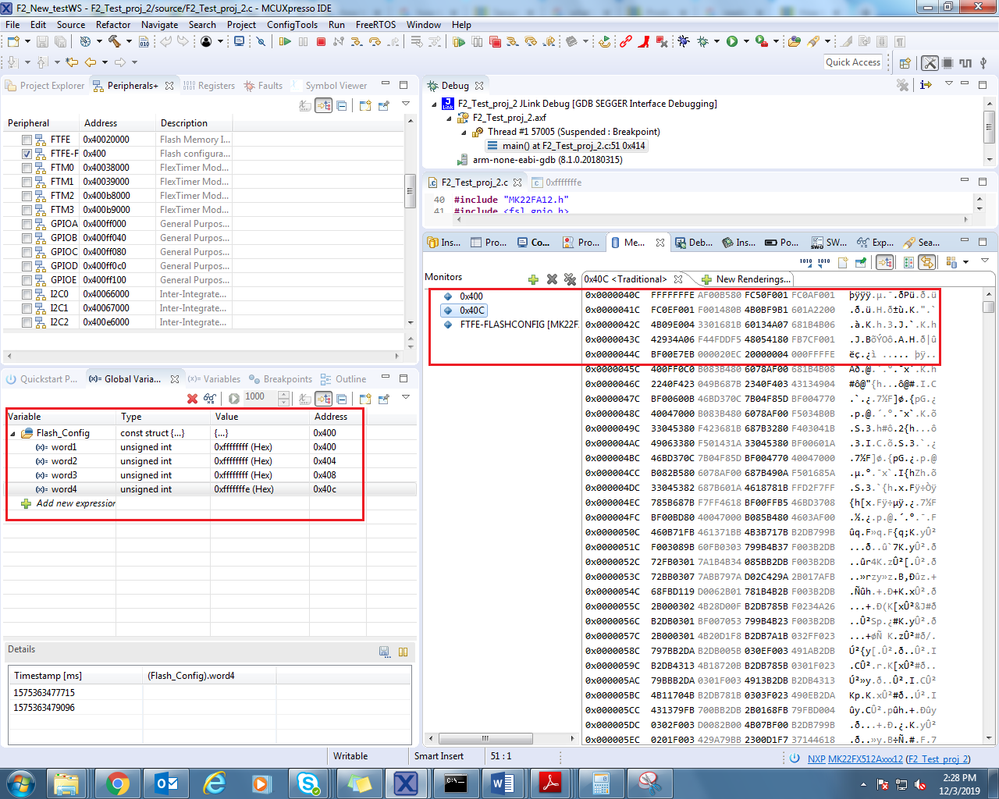Click the NXP link in status bar
Screen dimensions: 999x799
816,758
